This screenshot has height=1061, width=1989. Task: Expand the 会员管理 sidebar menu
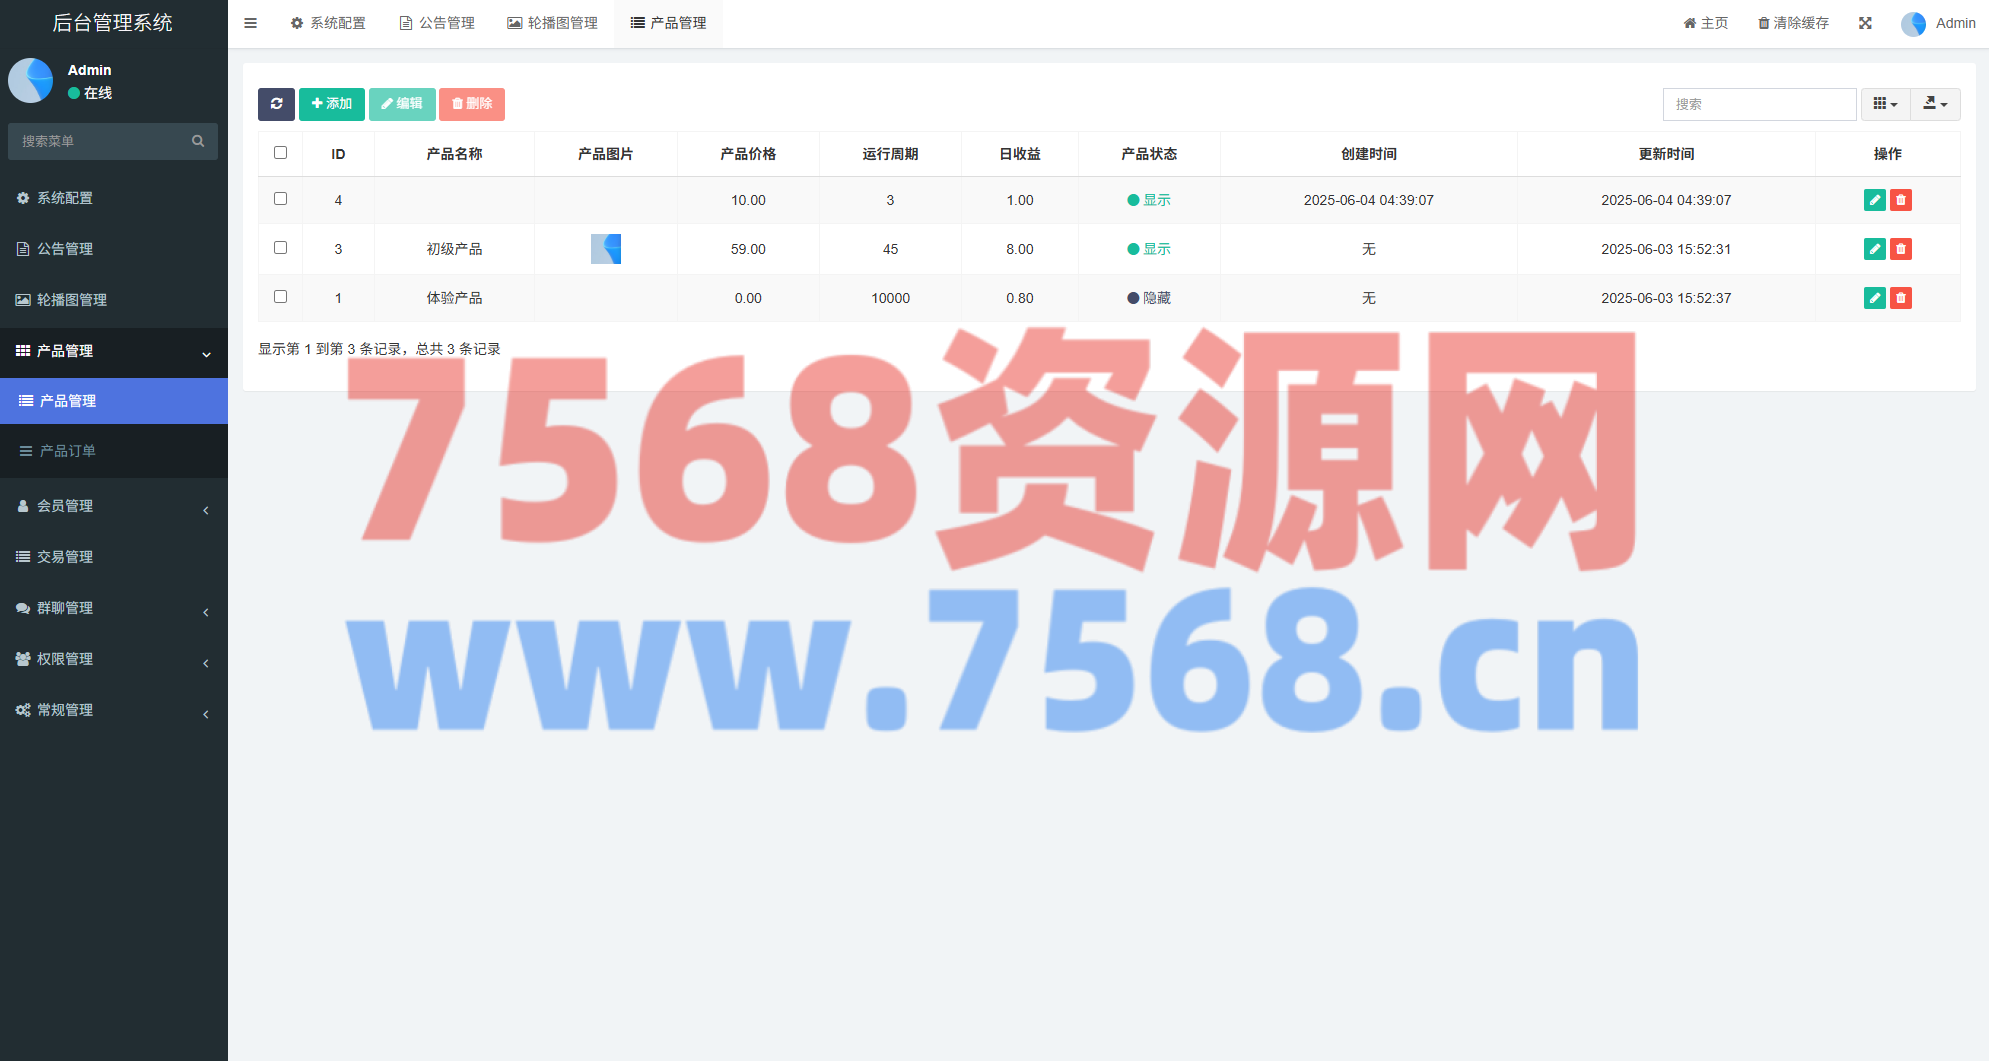[113, 506]
